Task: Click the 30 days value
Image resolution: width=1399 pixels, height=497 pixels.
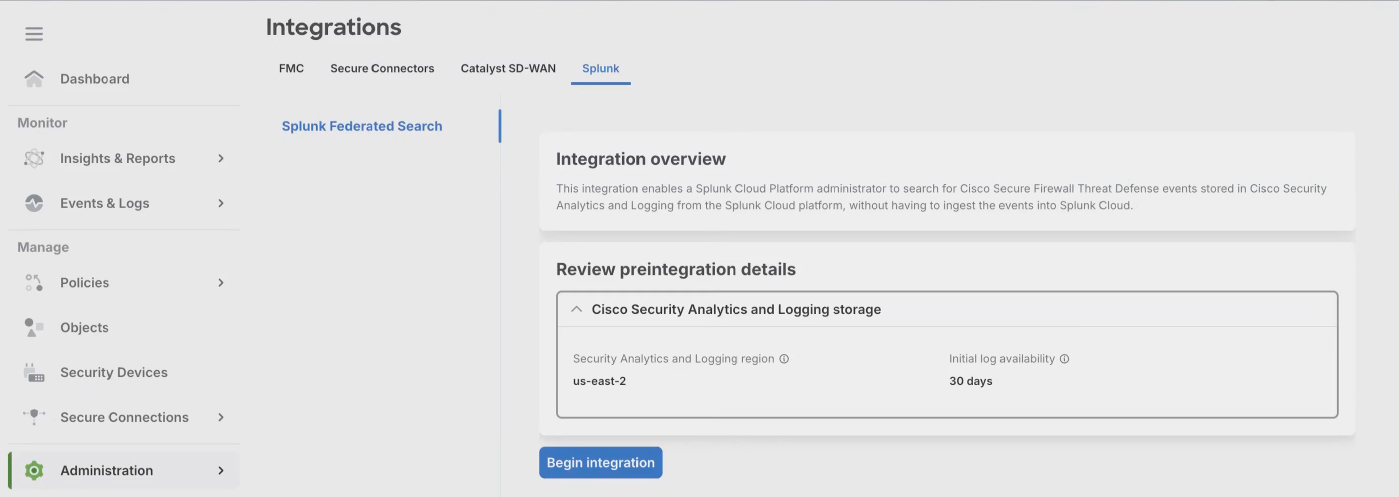Action: coord(971,381)
